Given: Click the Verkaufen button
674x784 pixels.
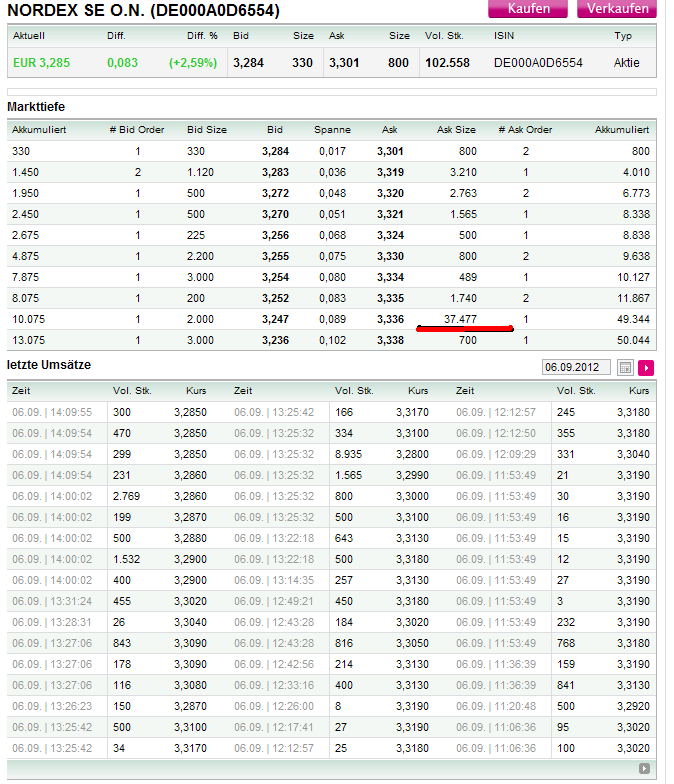Looking at the screenshot, I should [x=616, y=9].
